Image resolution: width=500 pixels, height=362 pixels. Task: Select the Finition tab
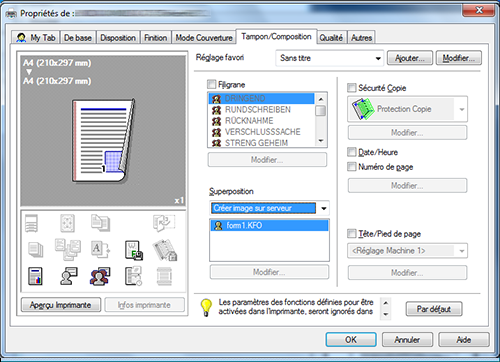(155, 38)
